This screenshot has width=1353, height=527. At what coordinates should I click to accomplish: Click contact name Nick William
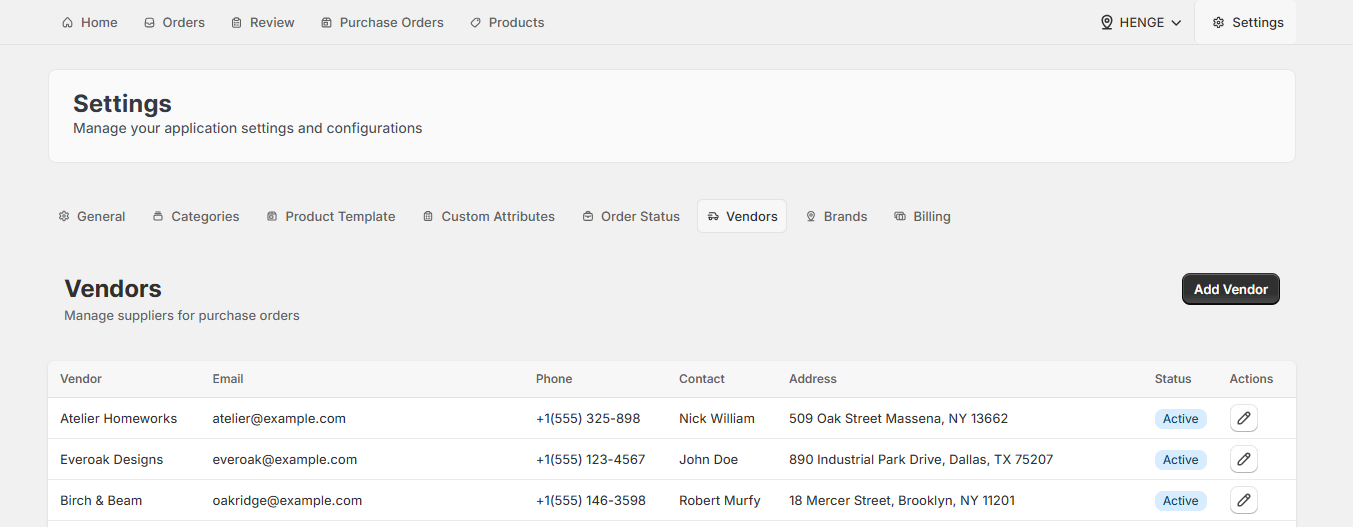pyautogui.click(x=717, y=419)
